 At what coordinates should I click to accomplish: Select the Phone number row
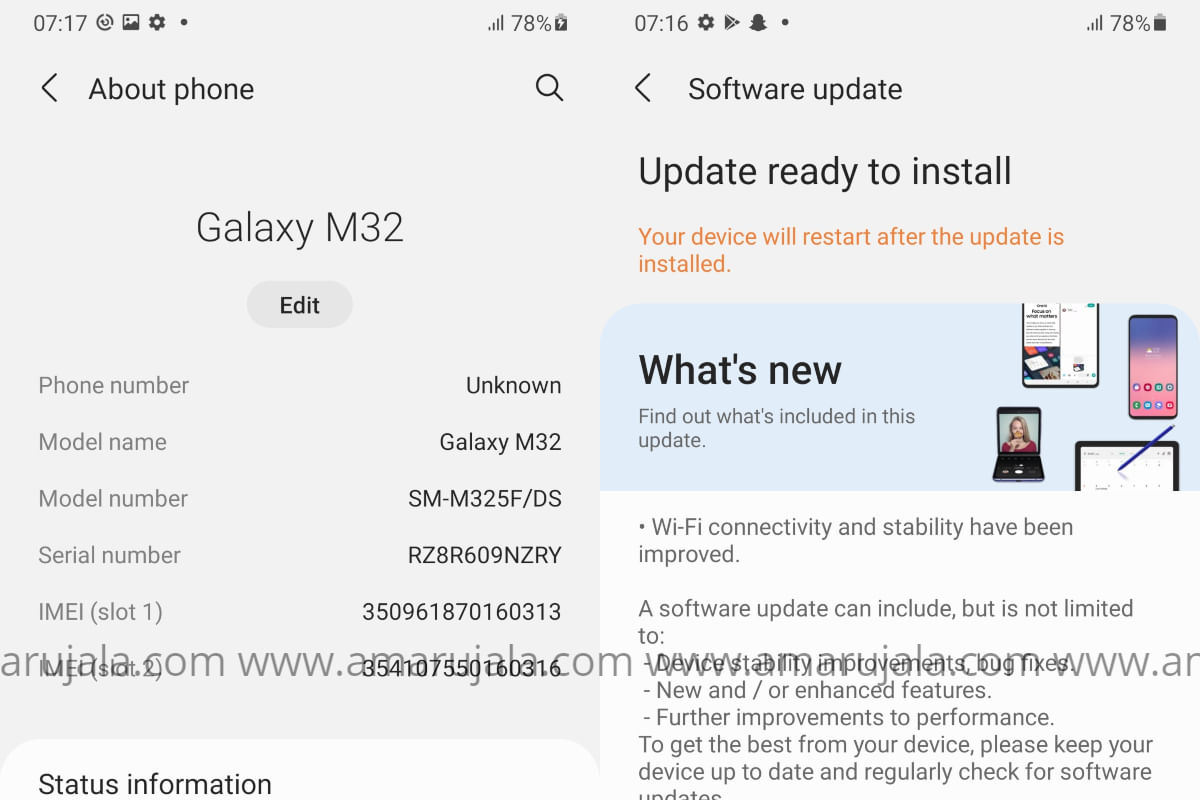[x=300, y=385]
